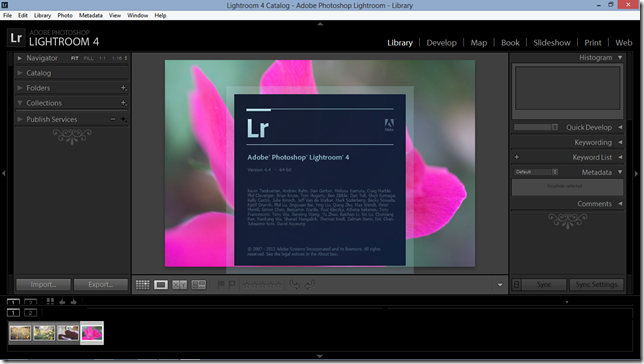Screen dimensions: 644x364
Task: Open the Help menu
Action: point(160,15)
